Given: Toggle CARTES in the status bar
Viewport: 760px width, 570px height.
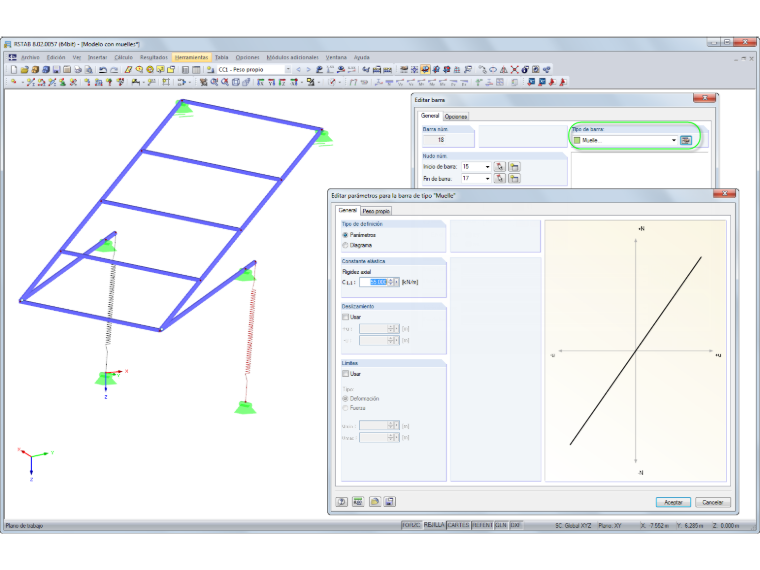Looking at the screenshot, I should [x=458, y=525].
